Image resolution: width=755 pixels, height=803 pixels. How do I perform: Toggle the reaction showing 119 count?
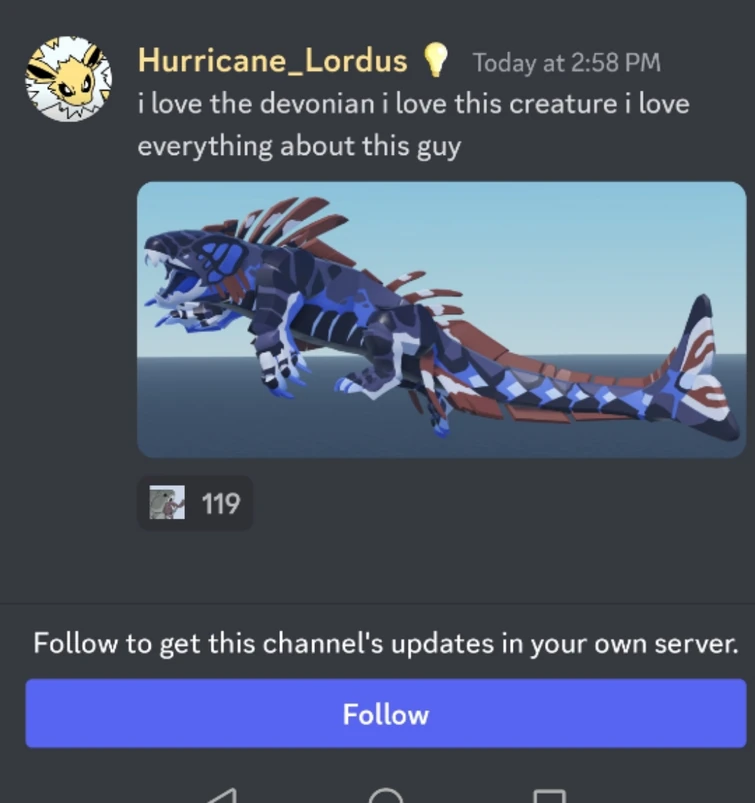pyautogui.click(x=195, y=503)
